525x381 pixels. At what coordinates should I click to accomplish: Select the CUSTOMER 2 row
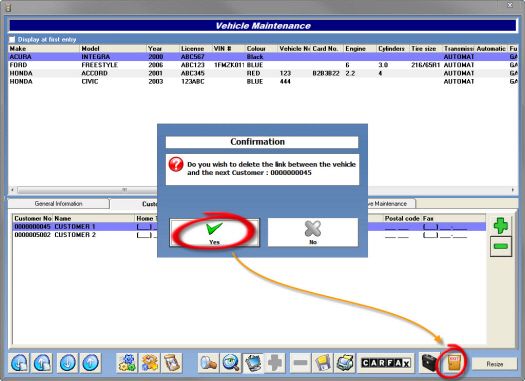(249, 235)
